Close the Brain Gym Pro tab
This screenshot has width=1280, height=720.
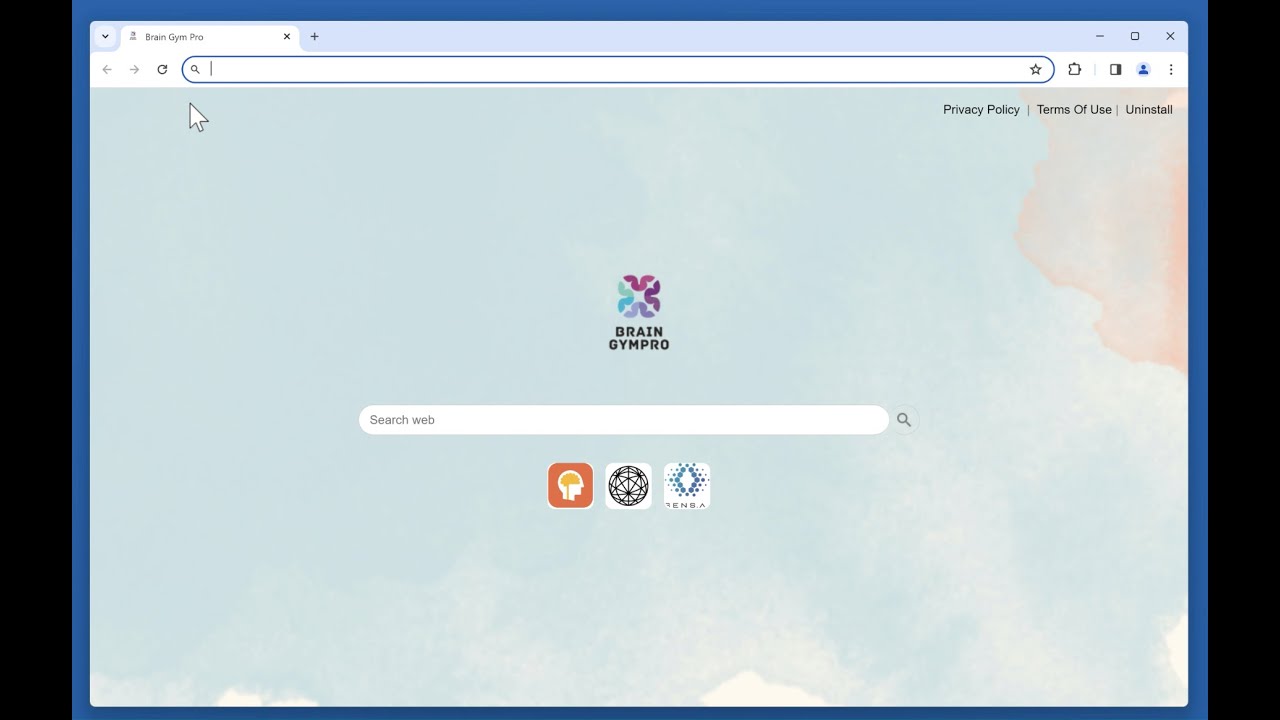click(287, 36)
